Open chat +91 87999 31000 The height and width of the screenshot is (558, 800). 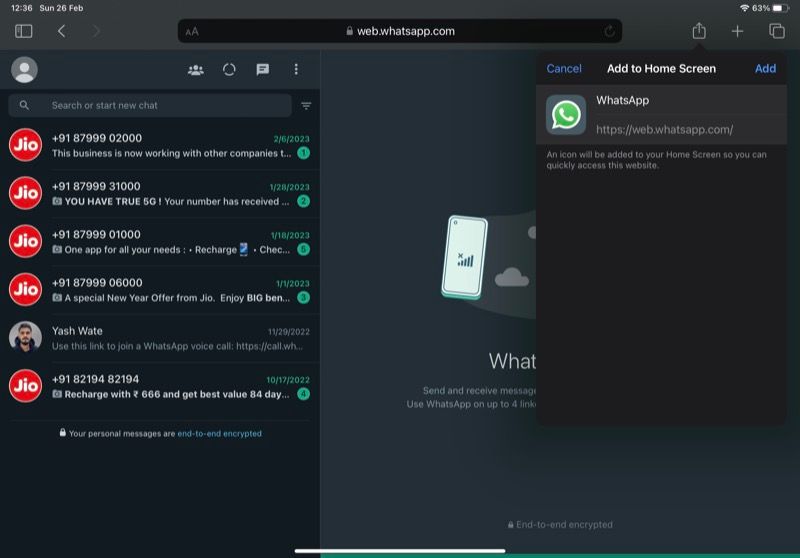coord(160,194)
